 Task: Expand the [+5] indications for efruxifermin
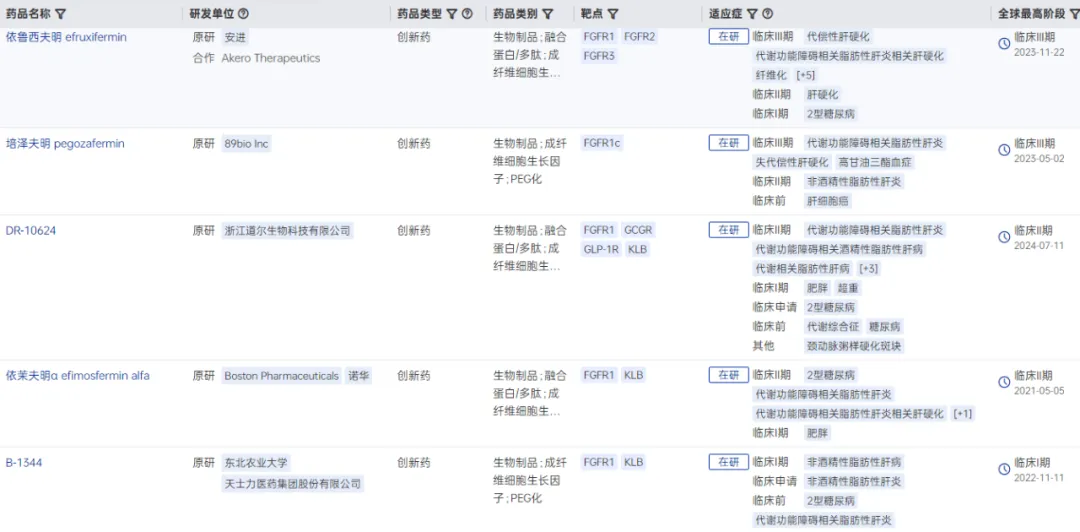(806, 75)
